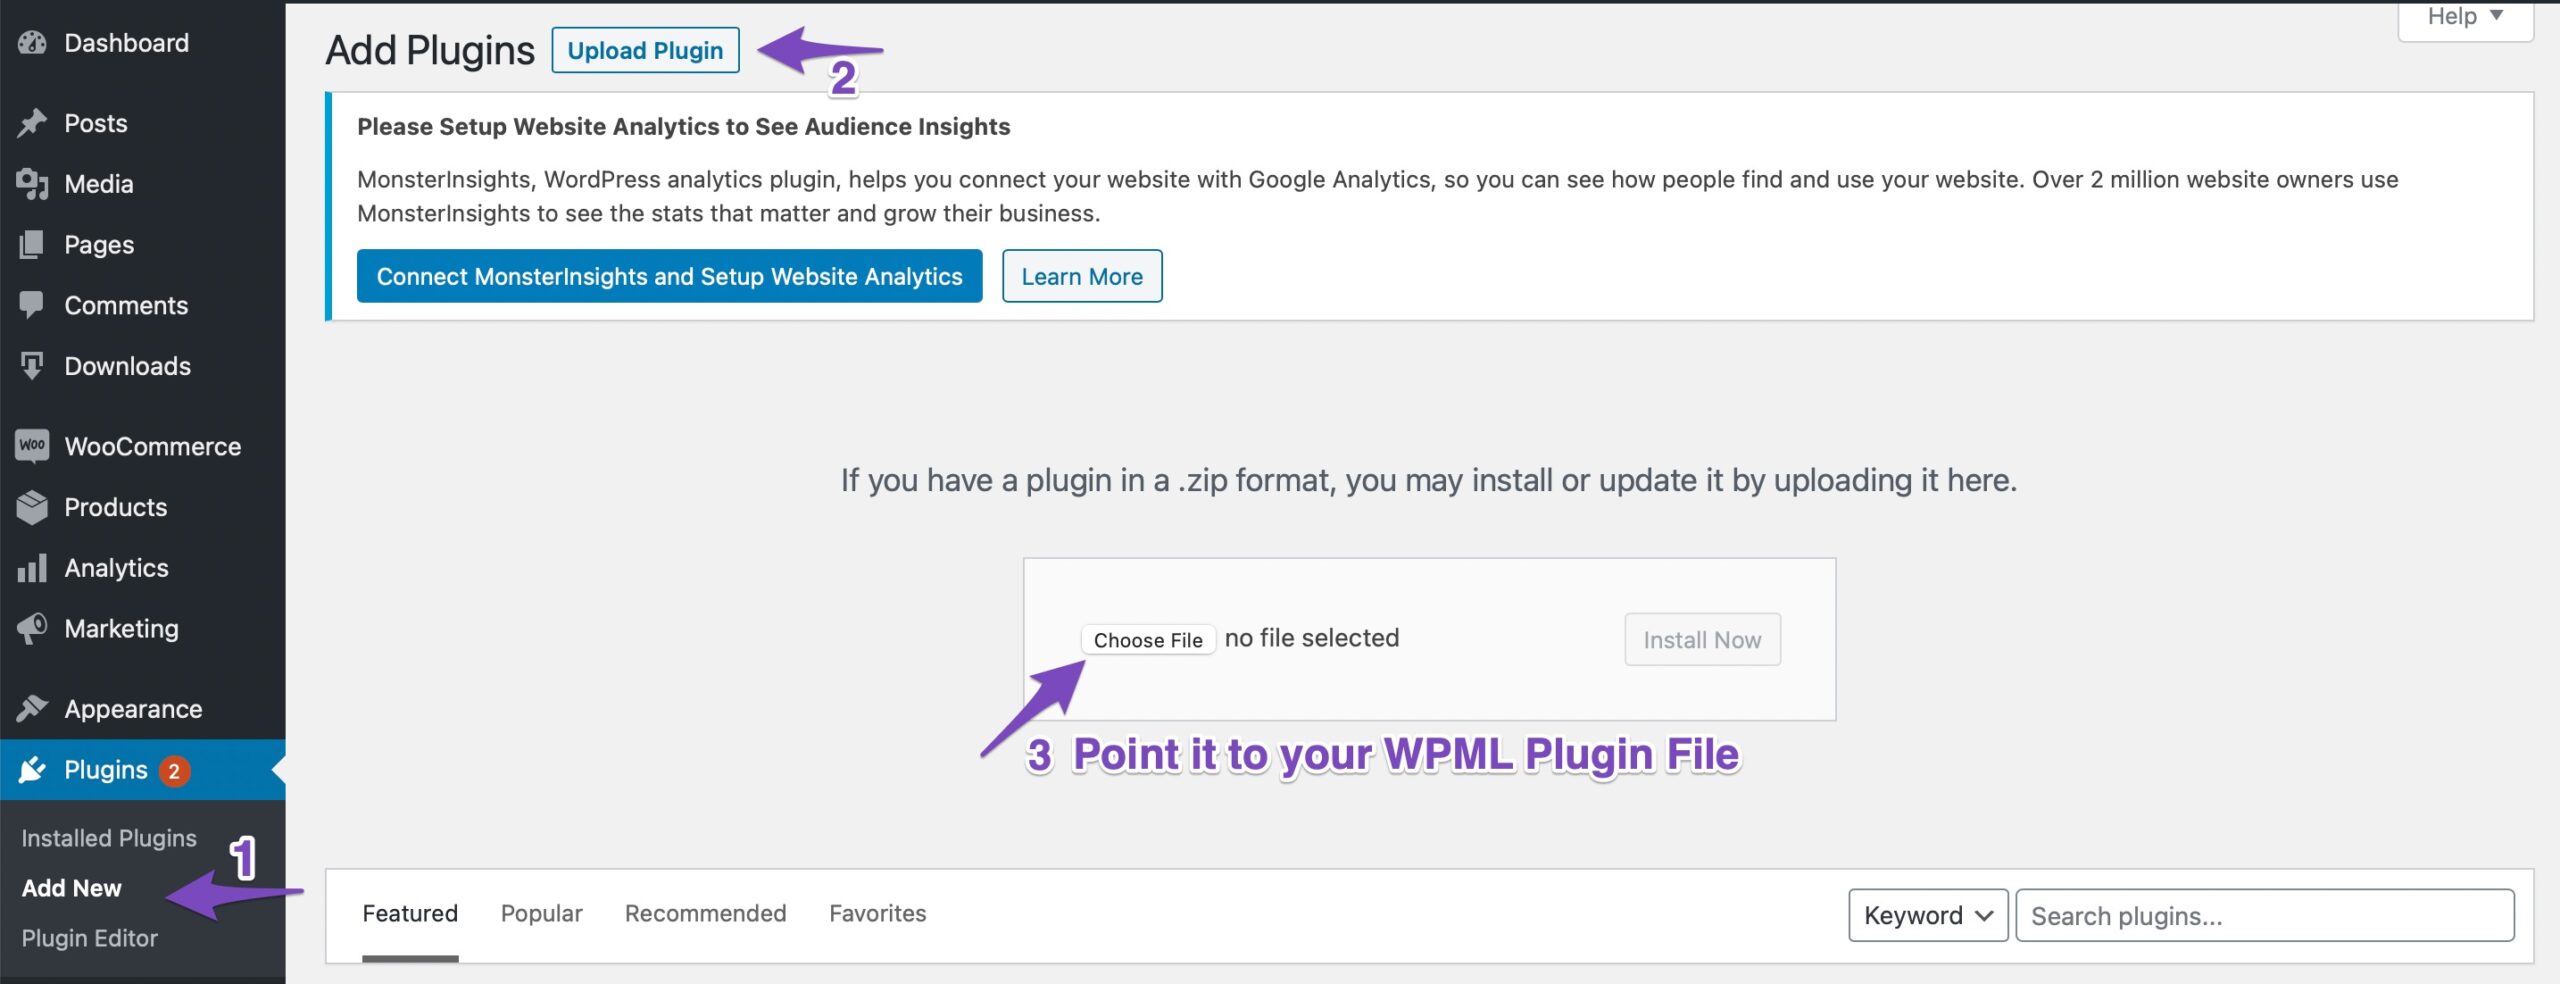Click the WooCommerce Woo logo icon
2560x984 pixels.
[x=32, y=446]
